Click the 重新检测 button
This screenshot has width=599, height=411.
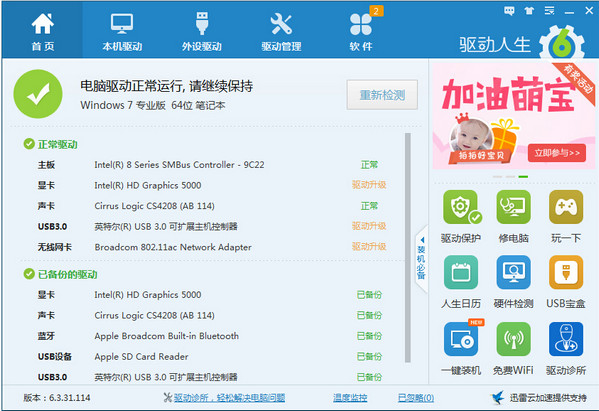click(x=382, y=95)
